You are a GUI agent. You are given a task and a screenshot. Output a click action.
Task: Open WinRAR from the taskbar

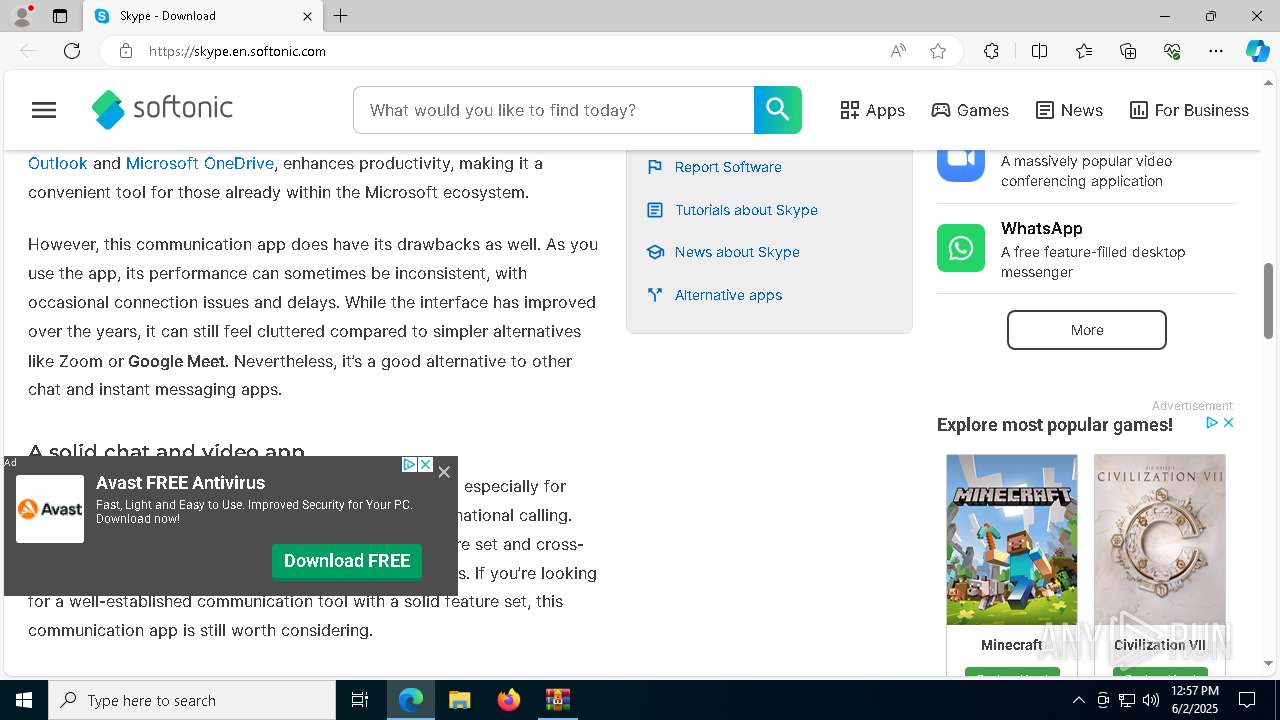(557, 700)
